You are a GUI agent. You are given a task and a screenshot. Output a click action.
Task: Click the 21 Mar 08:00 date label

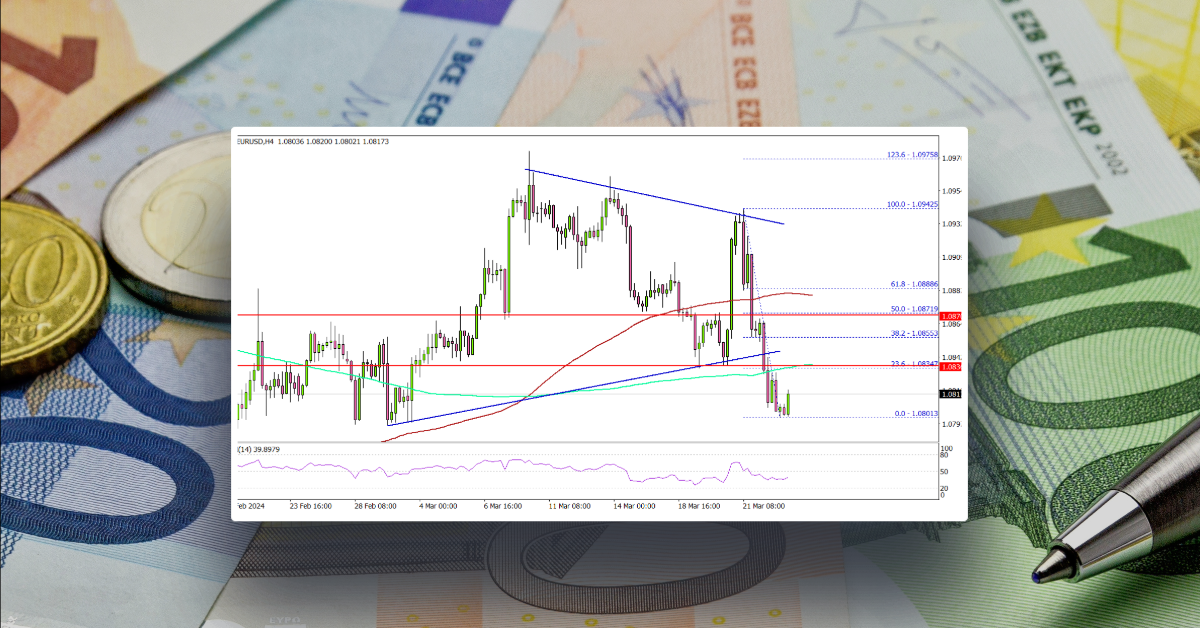click(x=765, y=506)
